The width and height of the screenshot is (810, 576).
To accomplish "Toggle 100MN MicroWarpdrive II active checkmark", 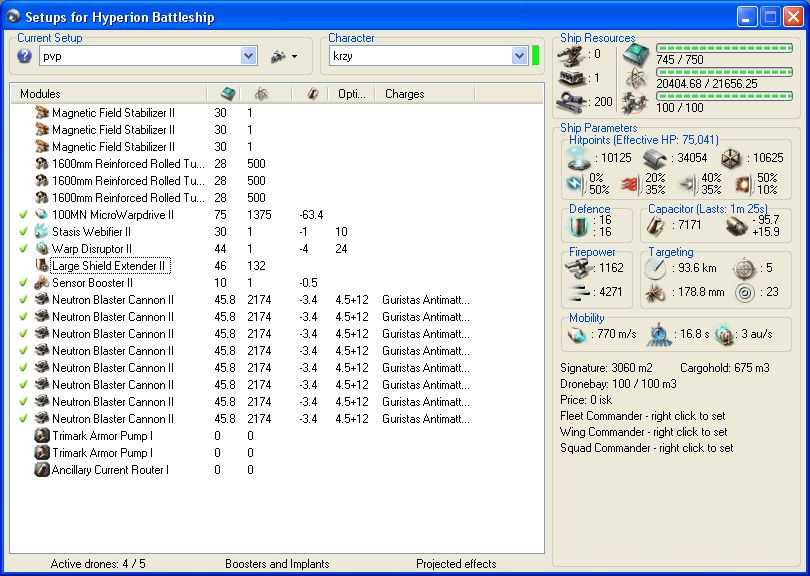I will tap(23, 215).
